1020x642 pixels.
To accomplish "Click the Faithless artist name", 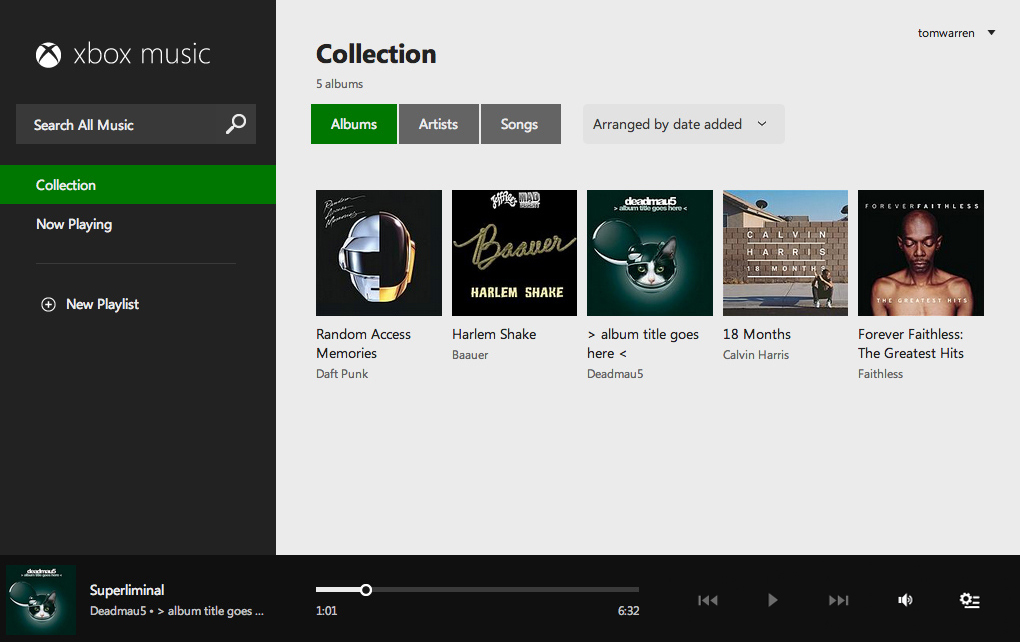I will [881, 374].
